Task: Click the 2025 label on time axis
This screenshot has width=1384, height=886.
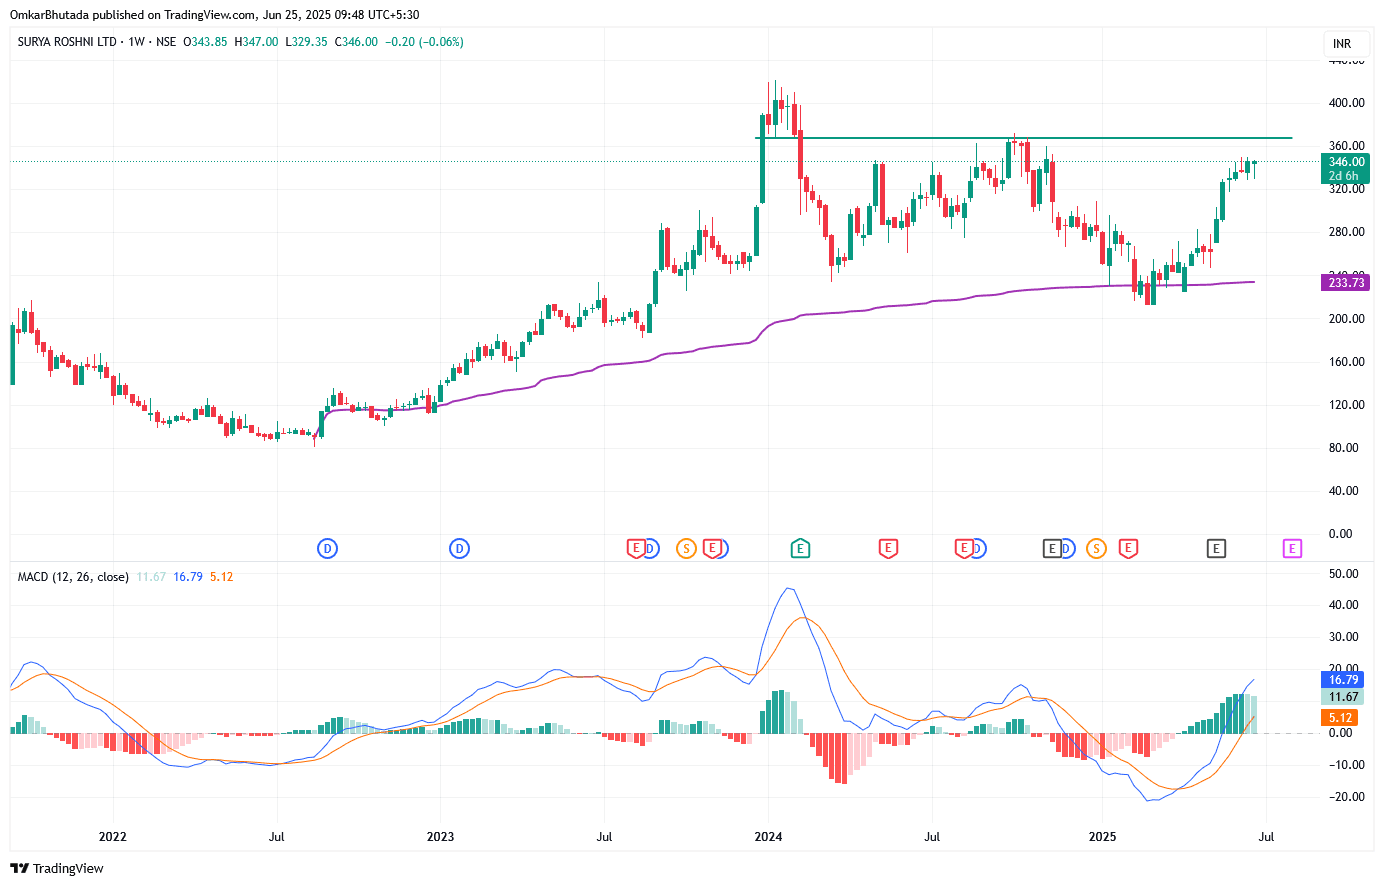Action: tap(1102, 837)
